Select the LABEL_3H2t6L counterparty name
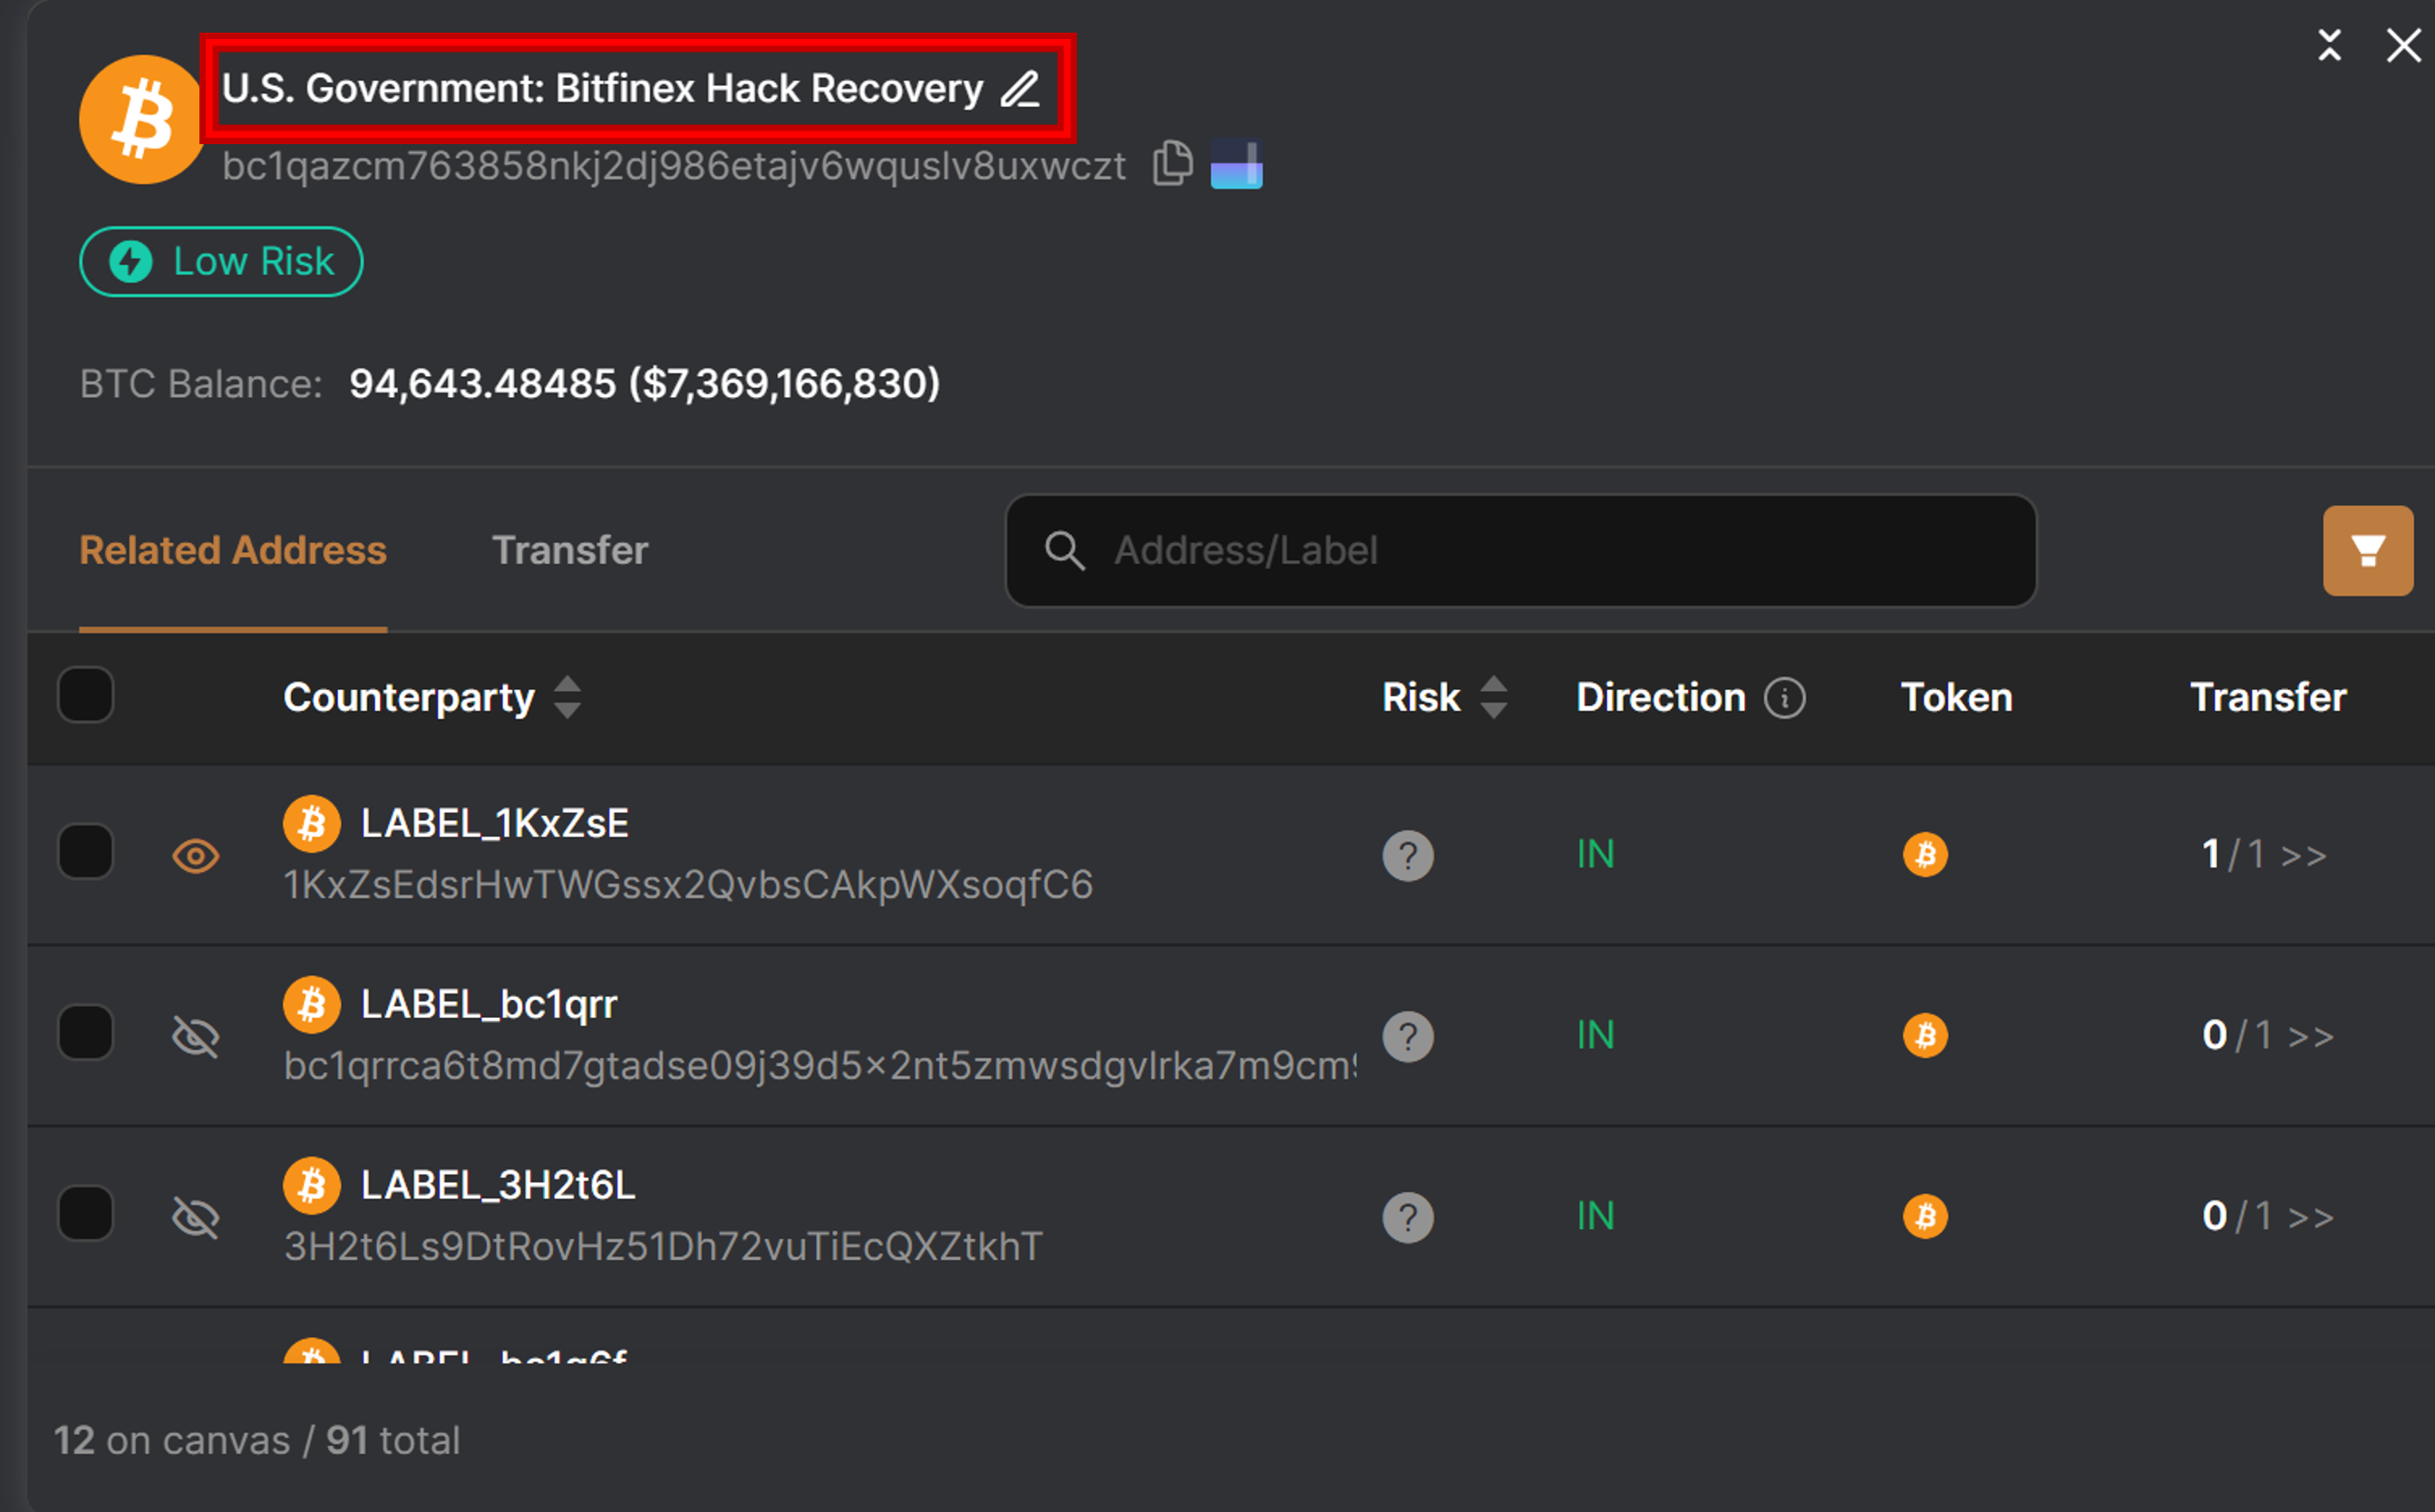2435x1512 pixels. point(498,1186)
